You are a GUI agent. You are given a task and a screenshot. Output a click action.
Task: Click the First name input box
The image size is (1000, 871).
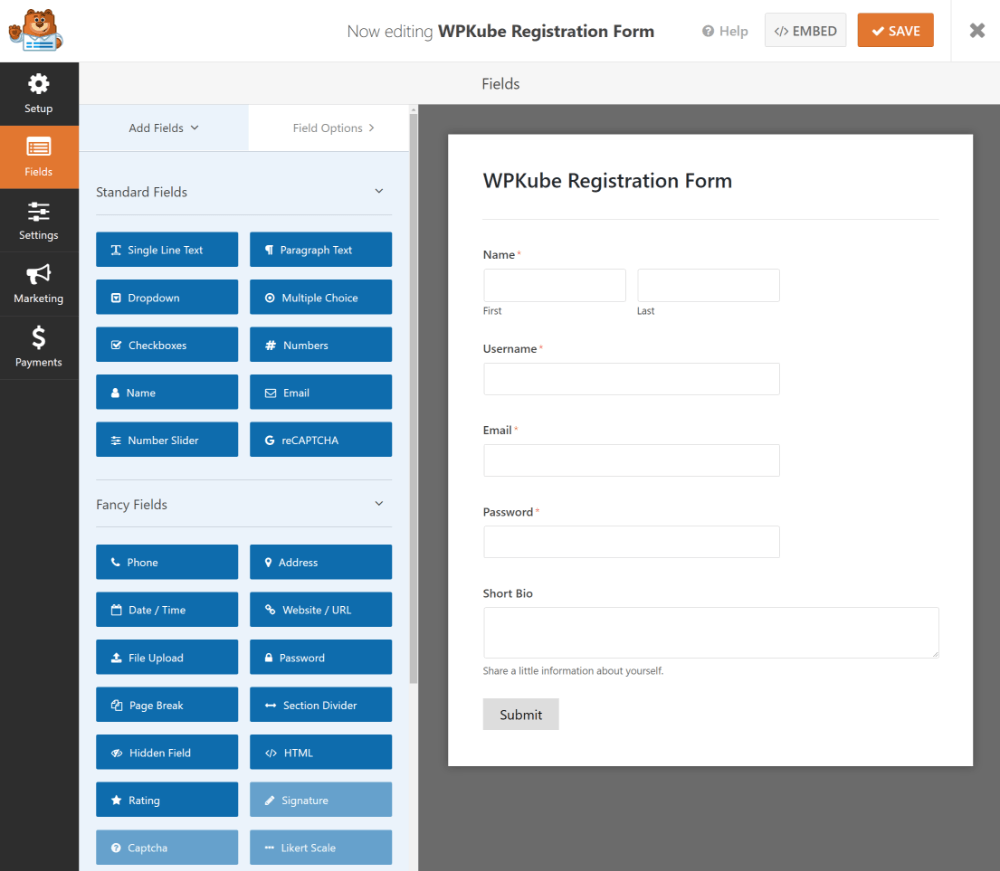[x=554, y=285]
